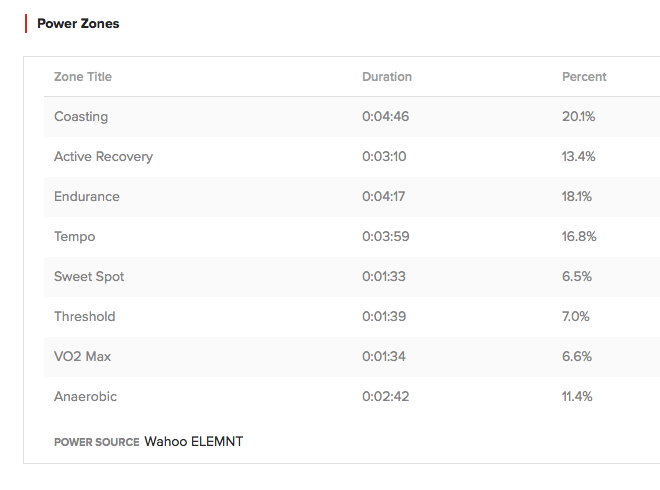Click Endurance duration 0:04:17
The height and width of the screenshot is (490, 660).
[384, 197]
